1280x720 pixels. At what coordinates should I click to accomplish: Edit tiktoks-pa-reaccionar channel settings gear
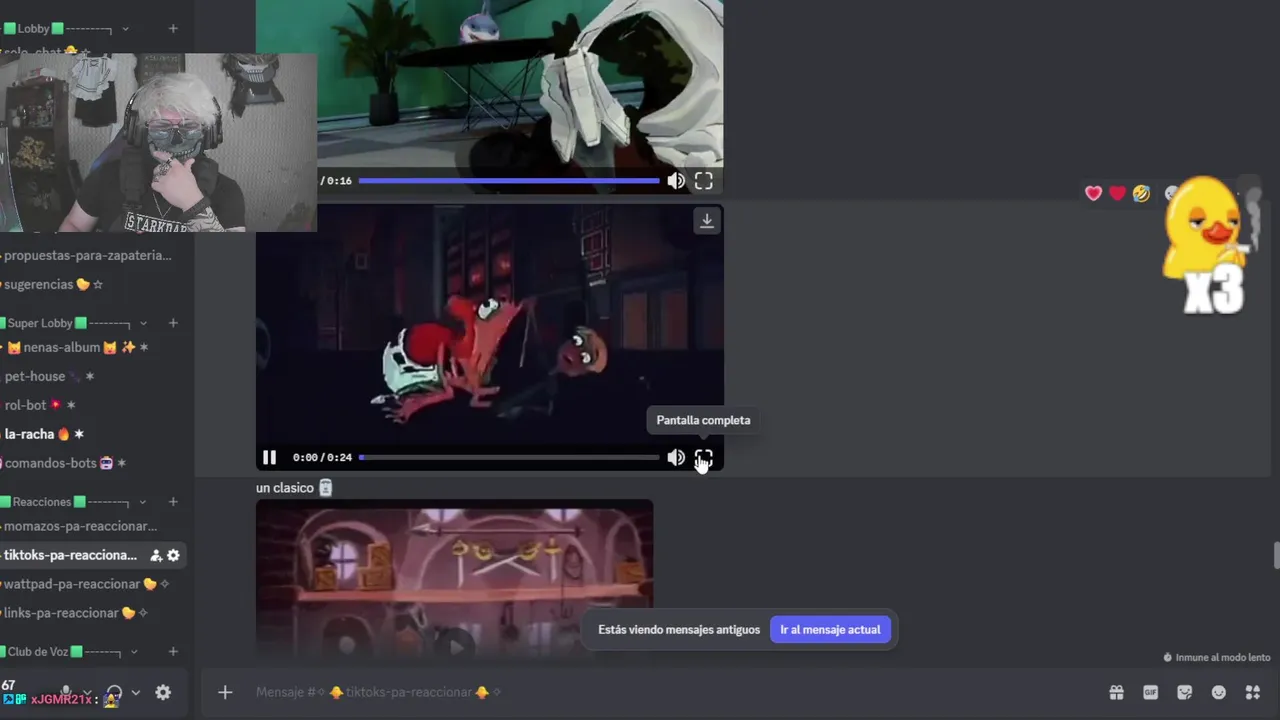(x=173, y=555)
